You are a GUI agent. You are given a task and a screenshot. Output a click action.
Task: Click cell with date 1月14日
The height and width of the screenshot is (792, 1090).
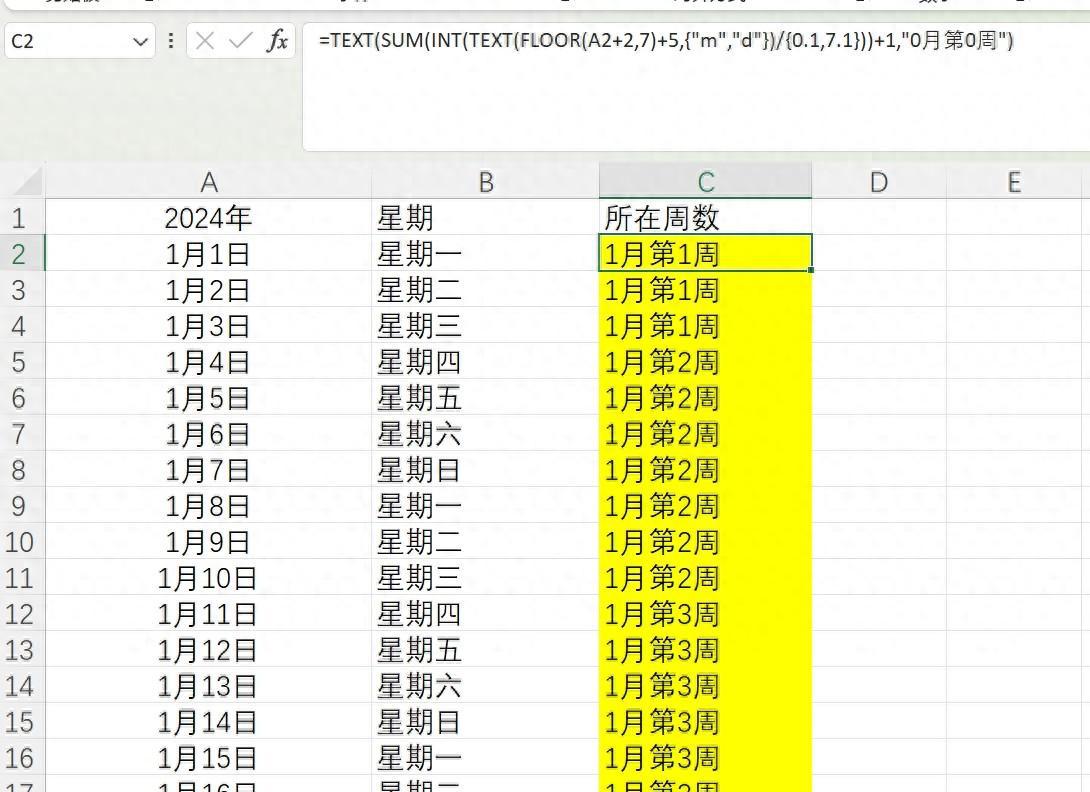[x=209, y=722]
